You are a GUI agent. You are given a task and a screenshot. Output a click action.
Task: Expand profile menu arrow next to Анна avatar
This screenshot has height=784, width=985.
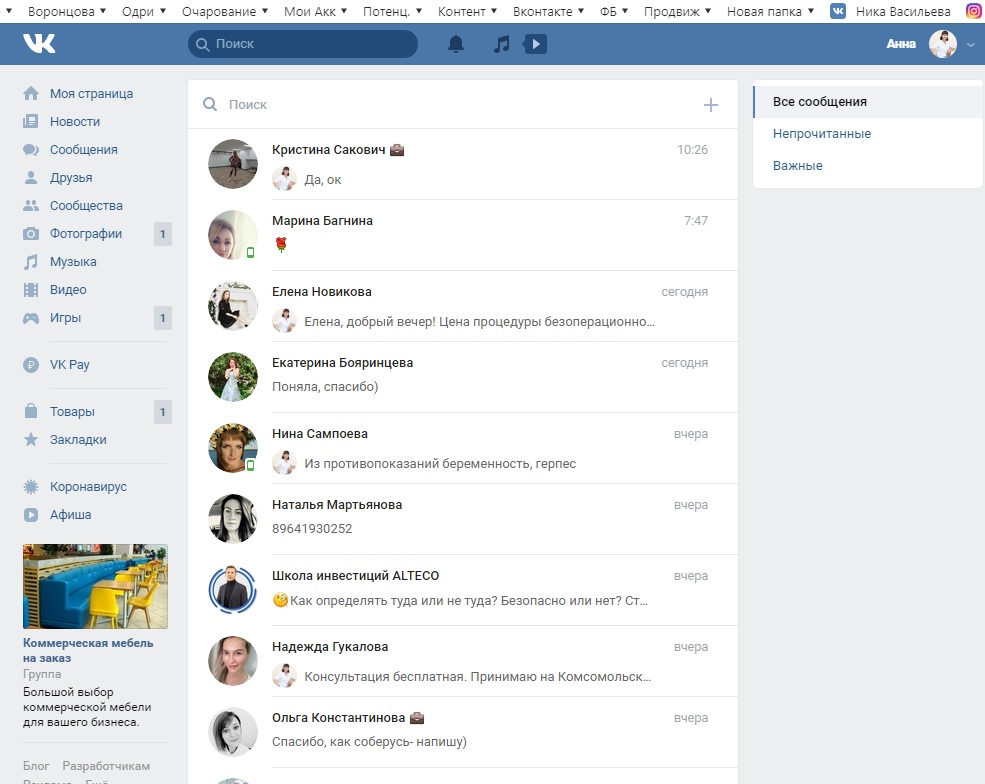click(971, 45)
